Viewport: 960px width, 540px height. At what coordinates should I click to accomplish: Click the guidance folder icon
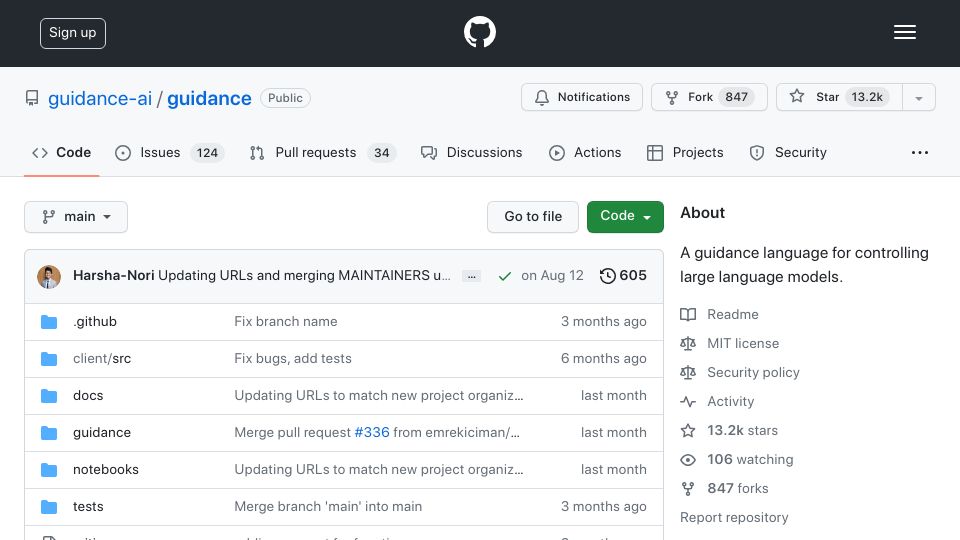point(49,433)
